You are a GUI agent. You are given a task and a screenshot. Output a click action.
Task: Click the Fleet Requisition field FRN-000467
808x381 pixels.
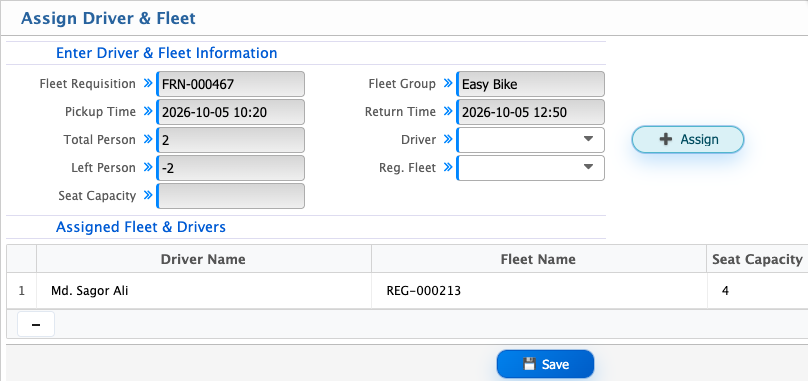pyautogui.click(x=230, y=84)
